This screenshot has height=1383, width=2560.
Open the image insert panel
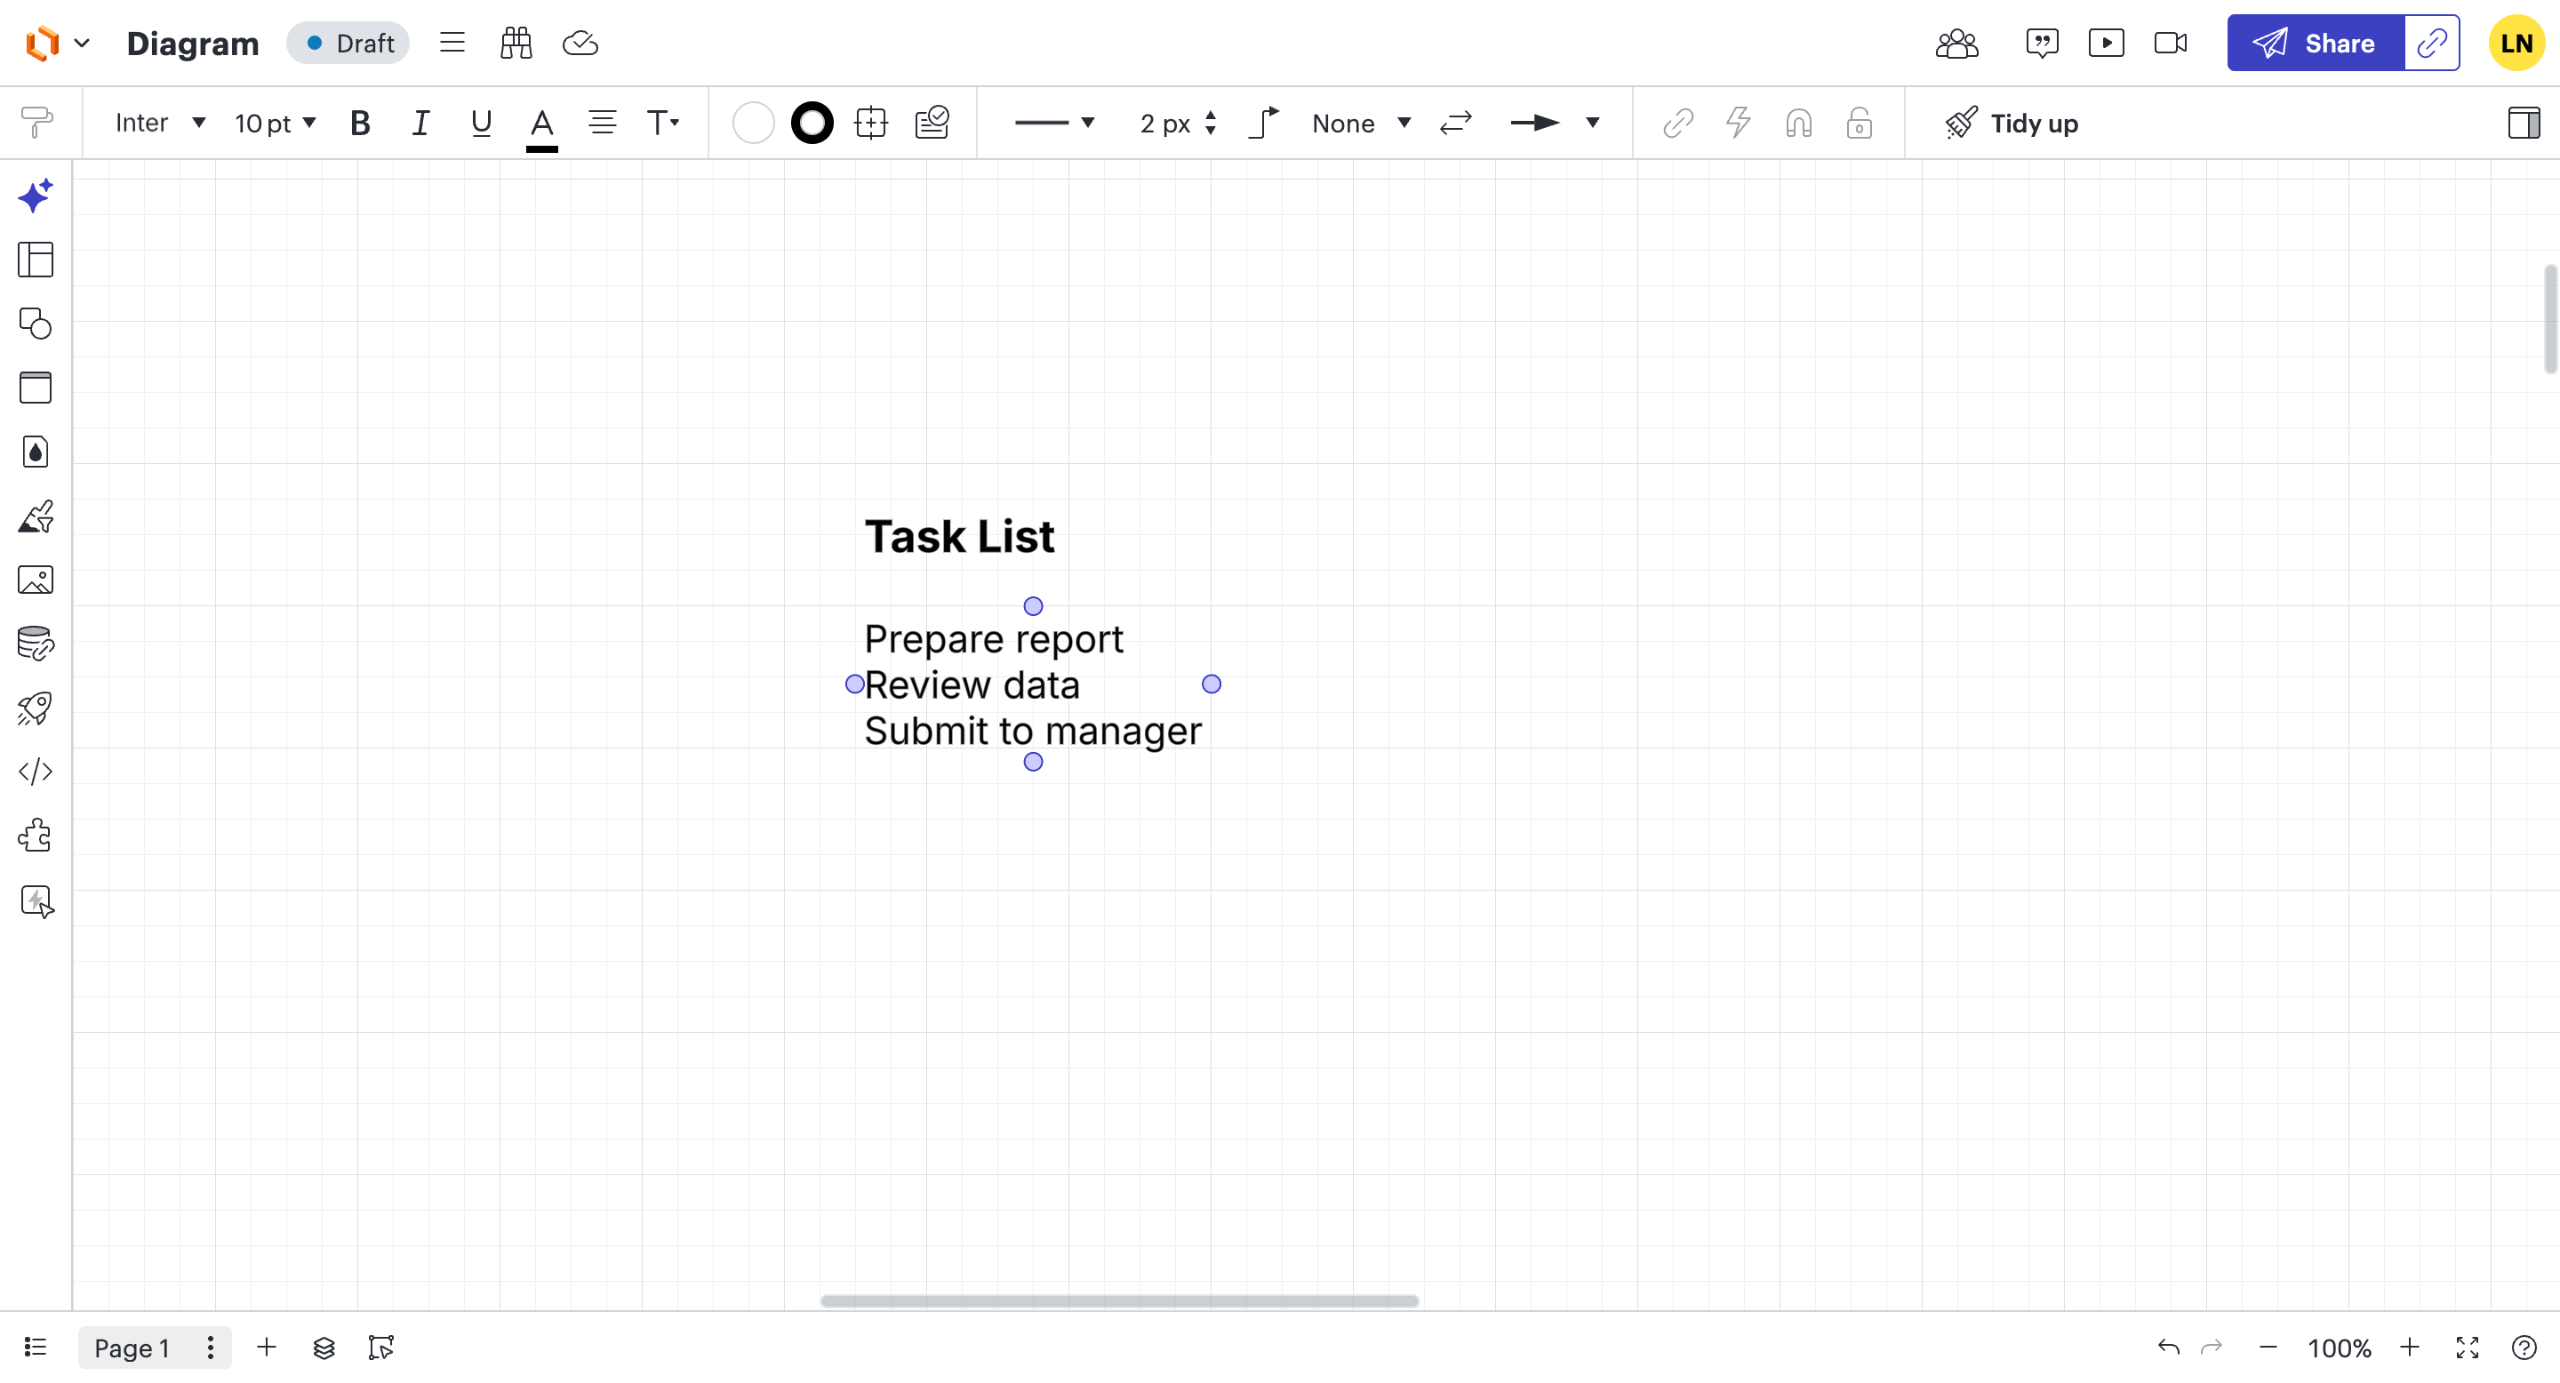35,580
